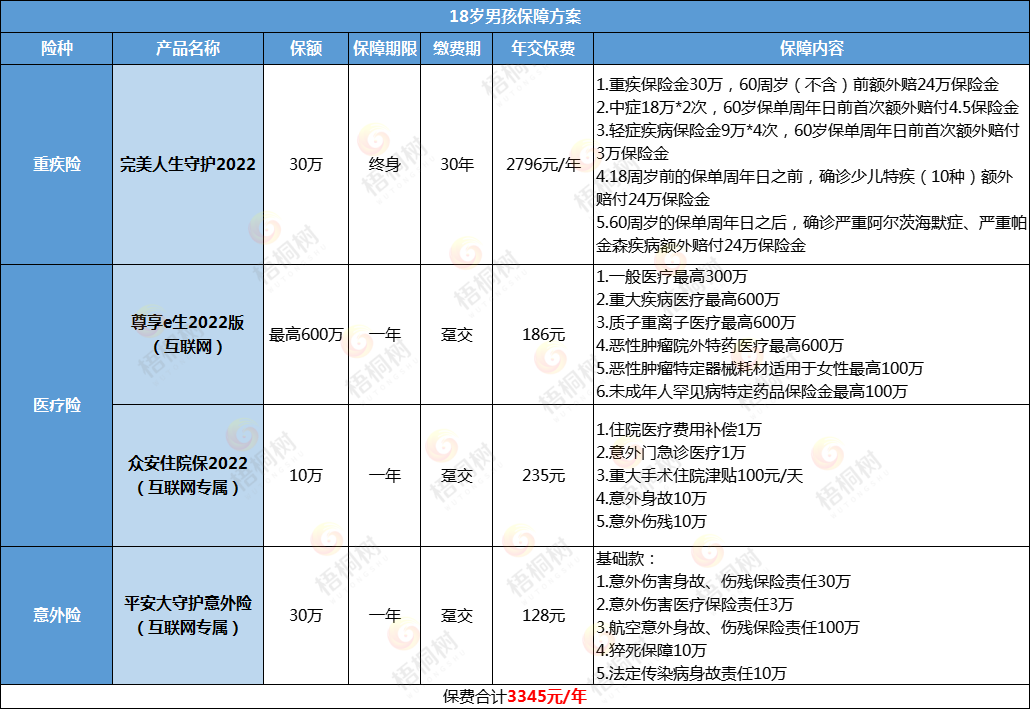Click '30万' coverage in 重疾险 row
Screen dimensions: 1030x709
(x=306, y=164)
